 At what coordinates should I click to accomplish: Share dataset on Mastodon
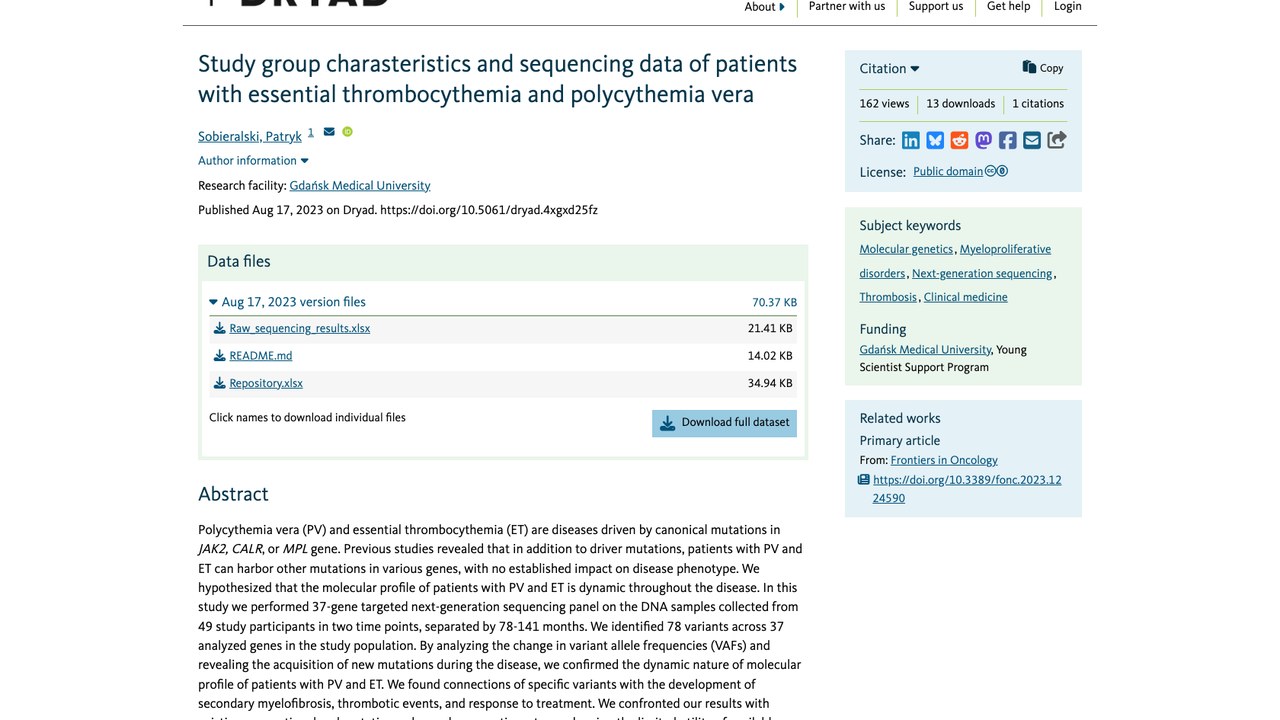pyautogui.click(x=983, y=140)
